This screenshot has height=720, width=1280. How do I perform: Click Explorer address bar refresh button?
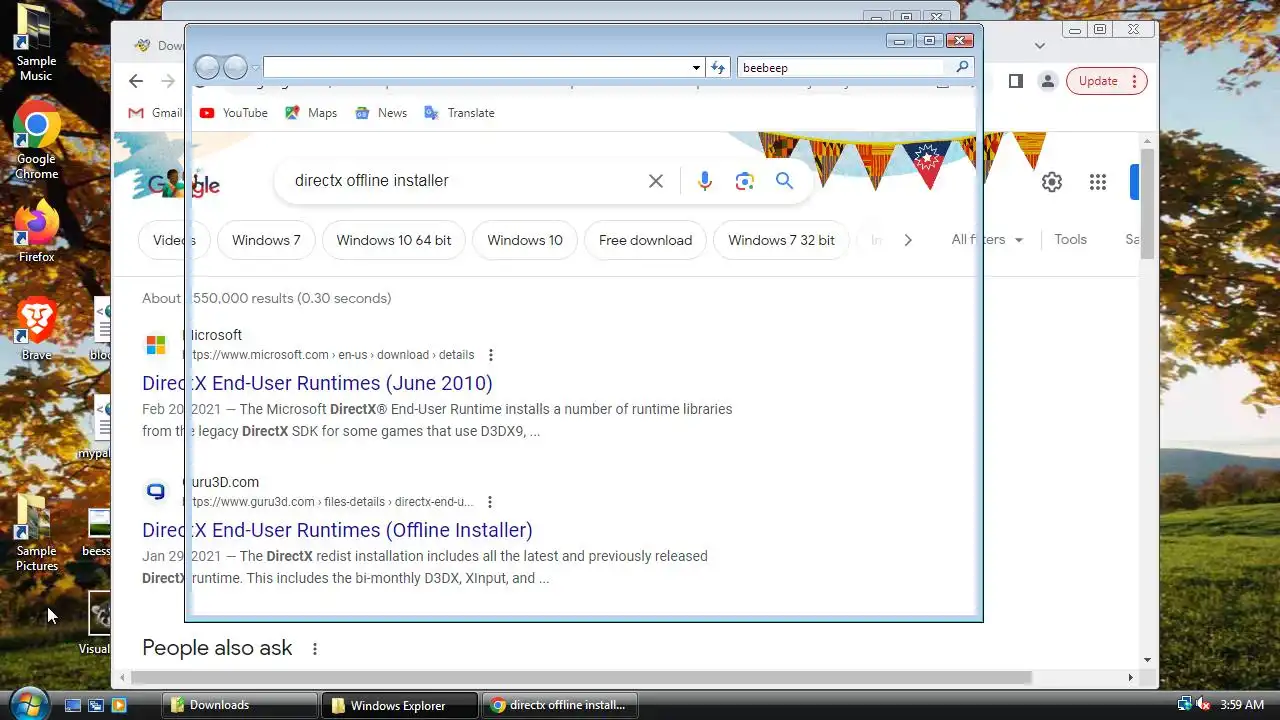718,67
